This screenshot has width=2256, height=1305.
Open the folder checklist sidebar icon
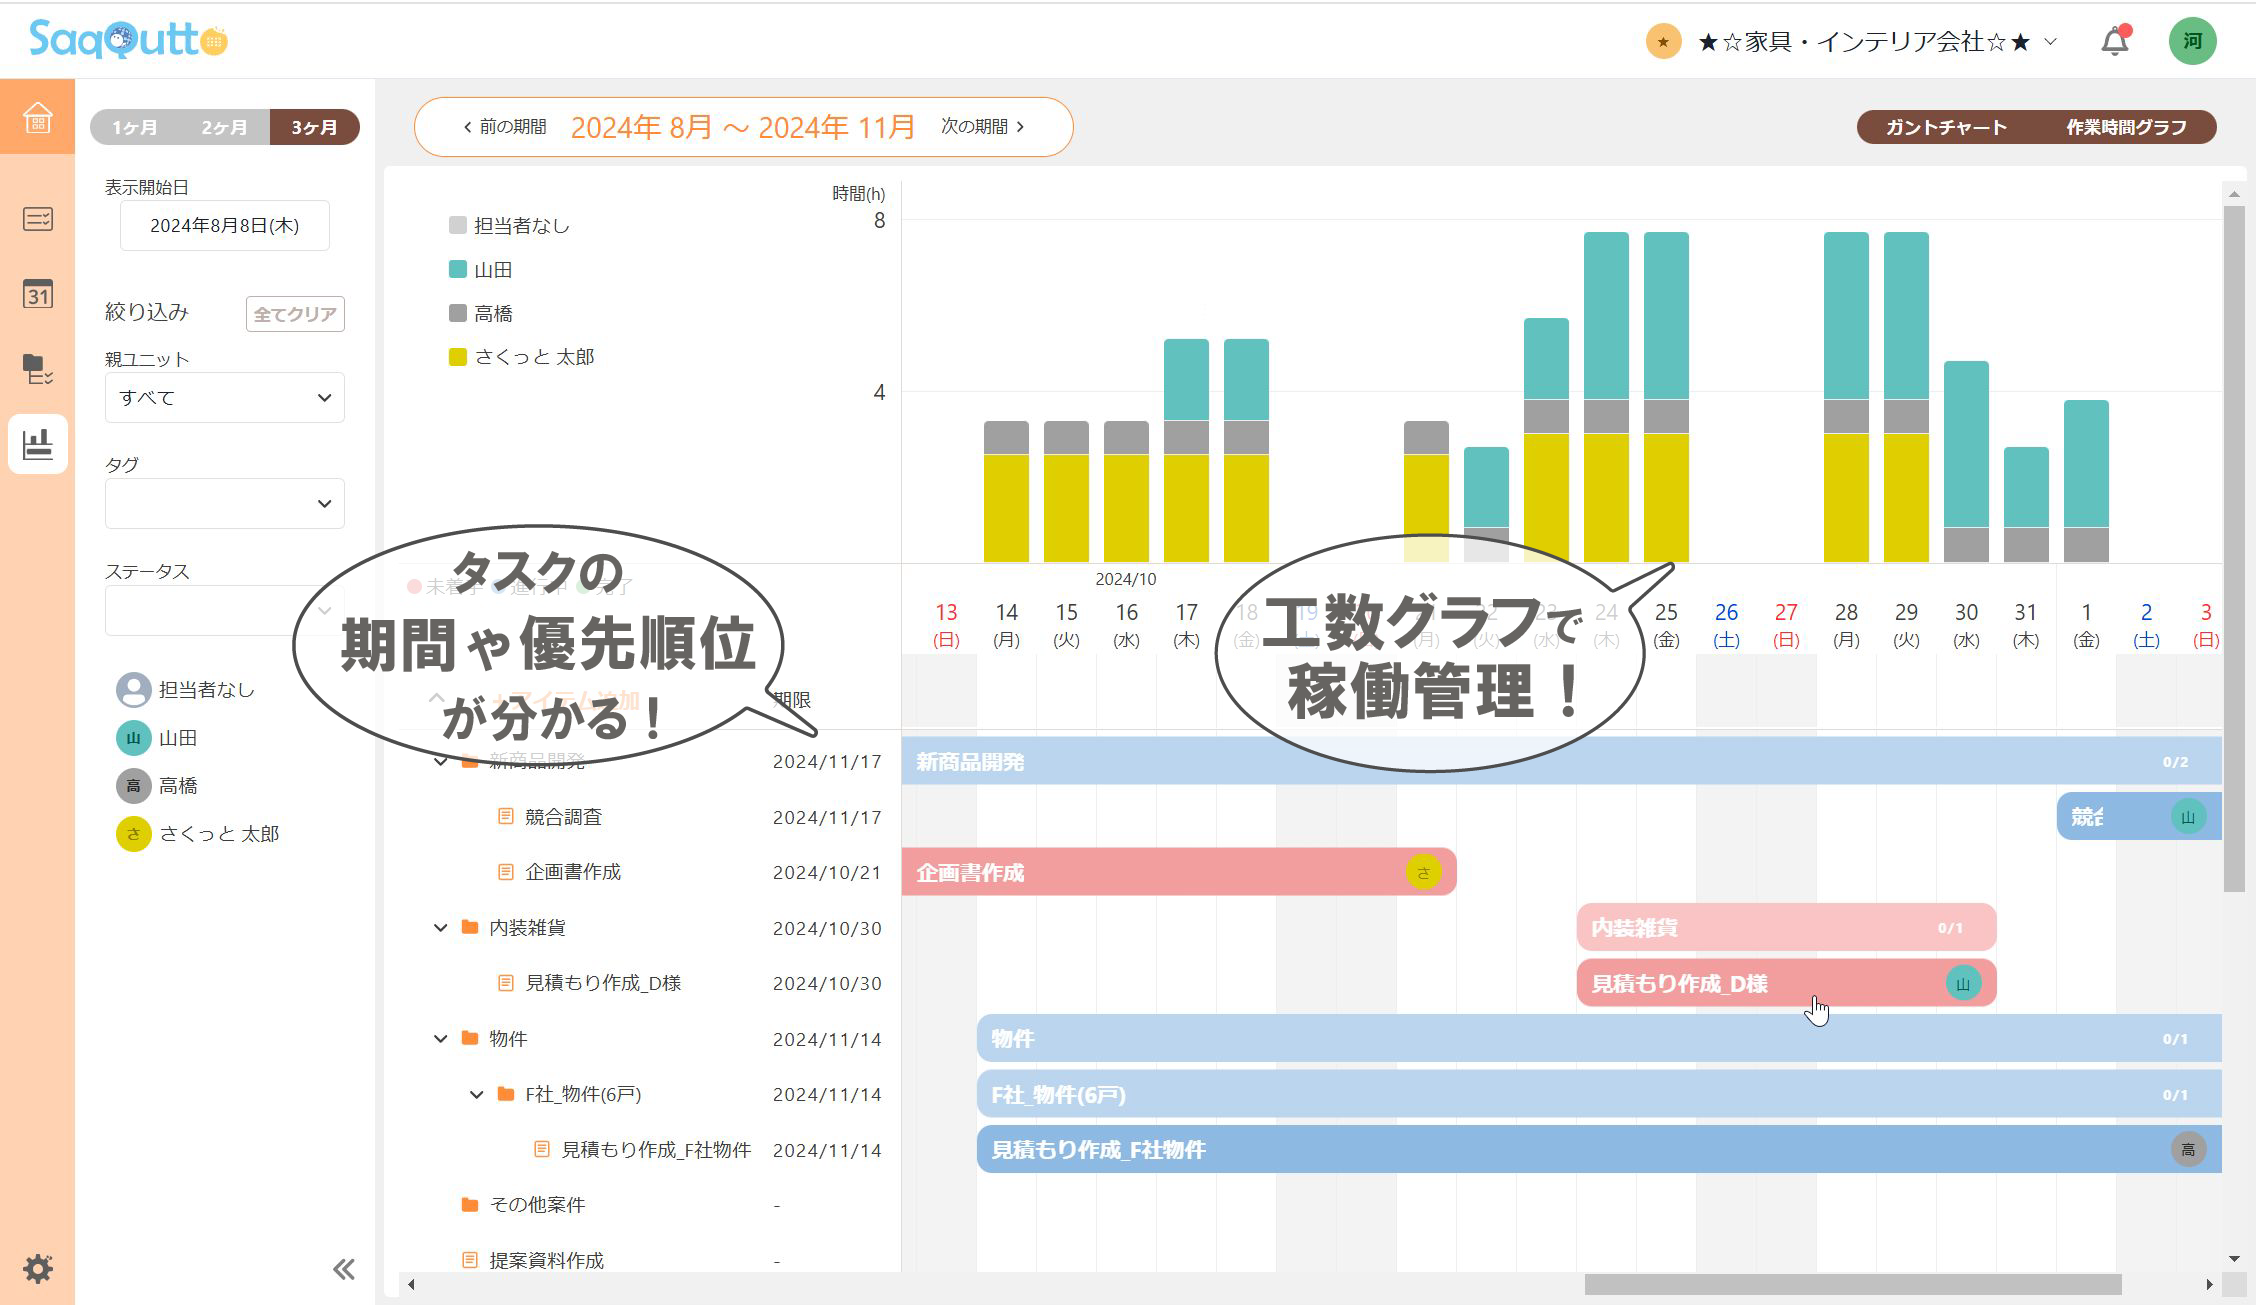[x=37, y=369]
